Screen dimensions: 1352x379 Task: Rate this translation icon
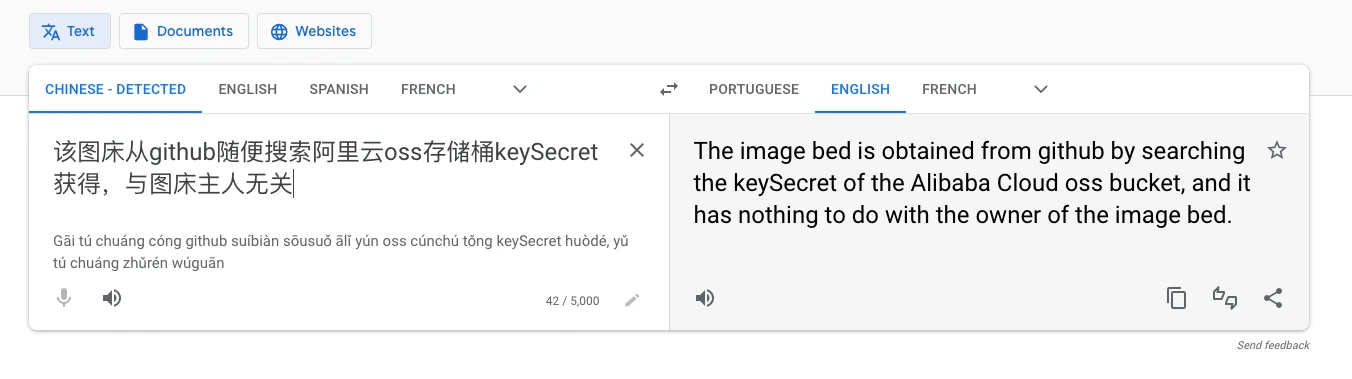pyautogui.click(x=1225, y=298)
